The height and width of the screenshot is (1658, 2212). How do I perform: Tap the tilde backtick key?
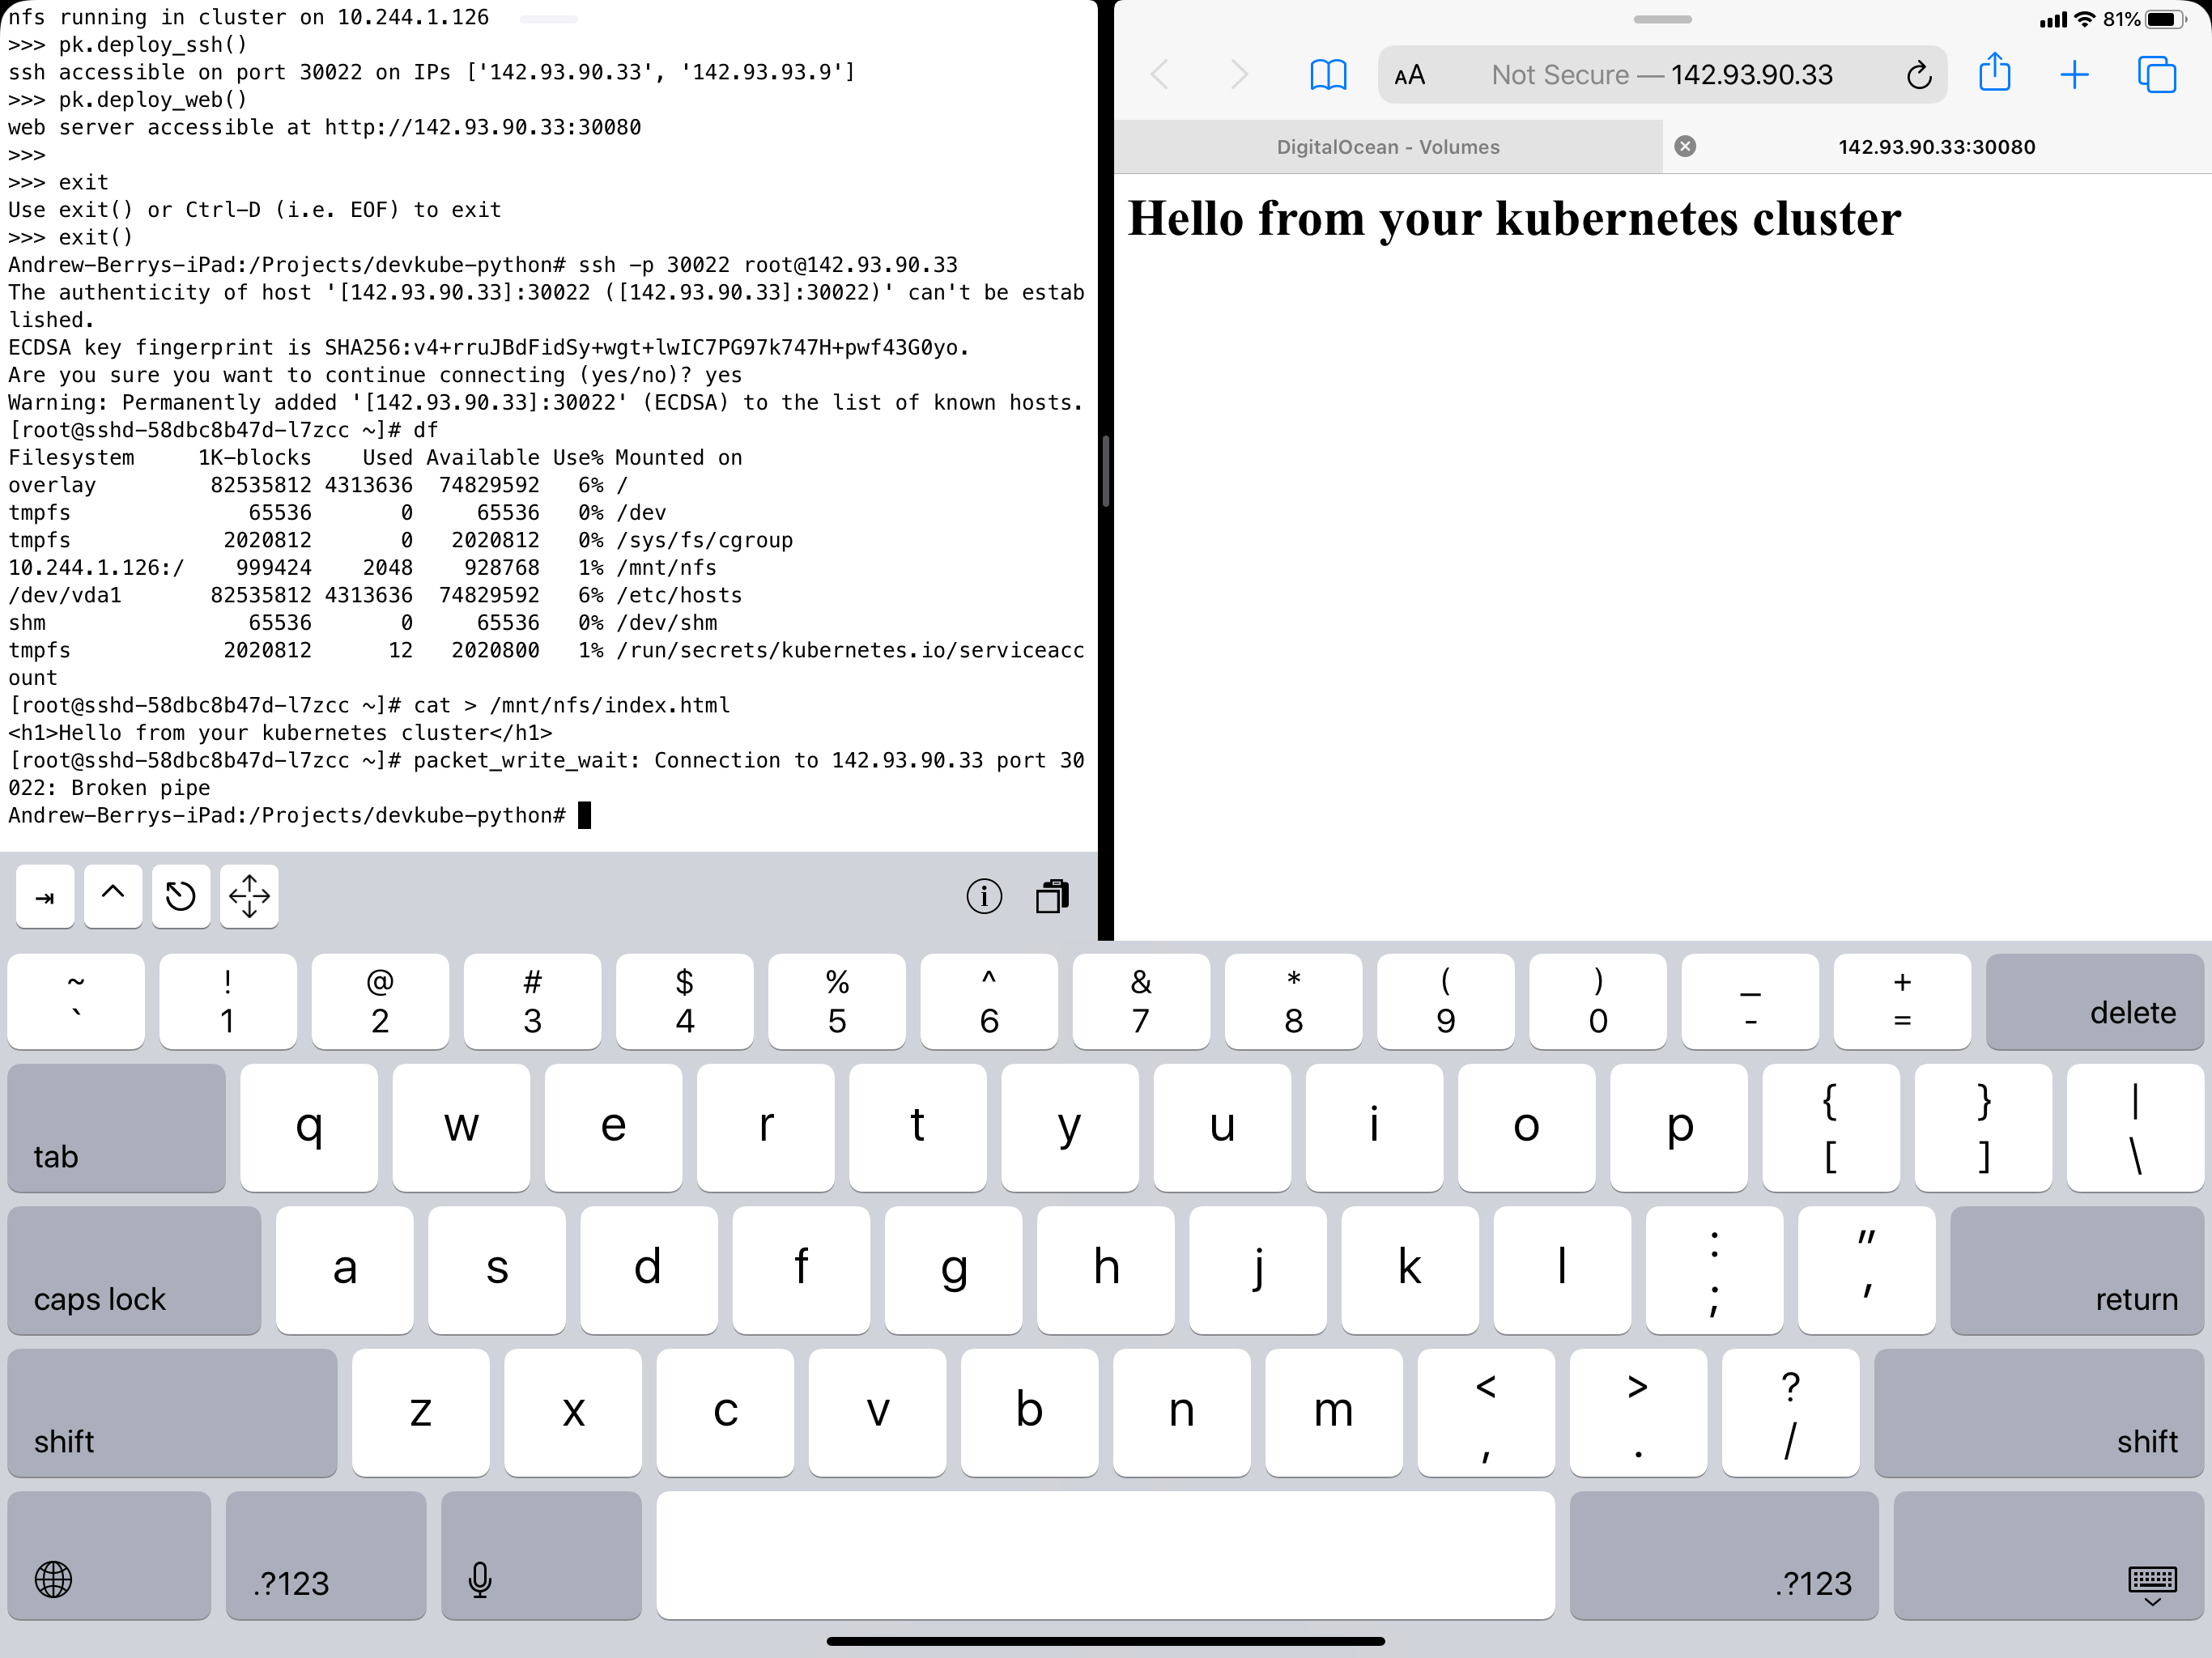[76, 1001]
